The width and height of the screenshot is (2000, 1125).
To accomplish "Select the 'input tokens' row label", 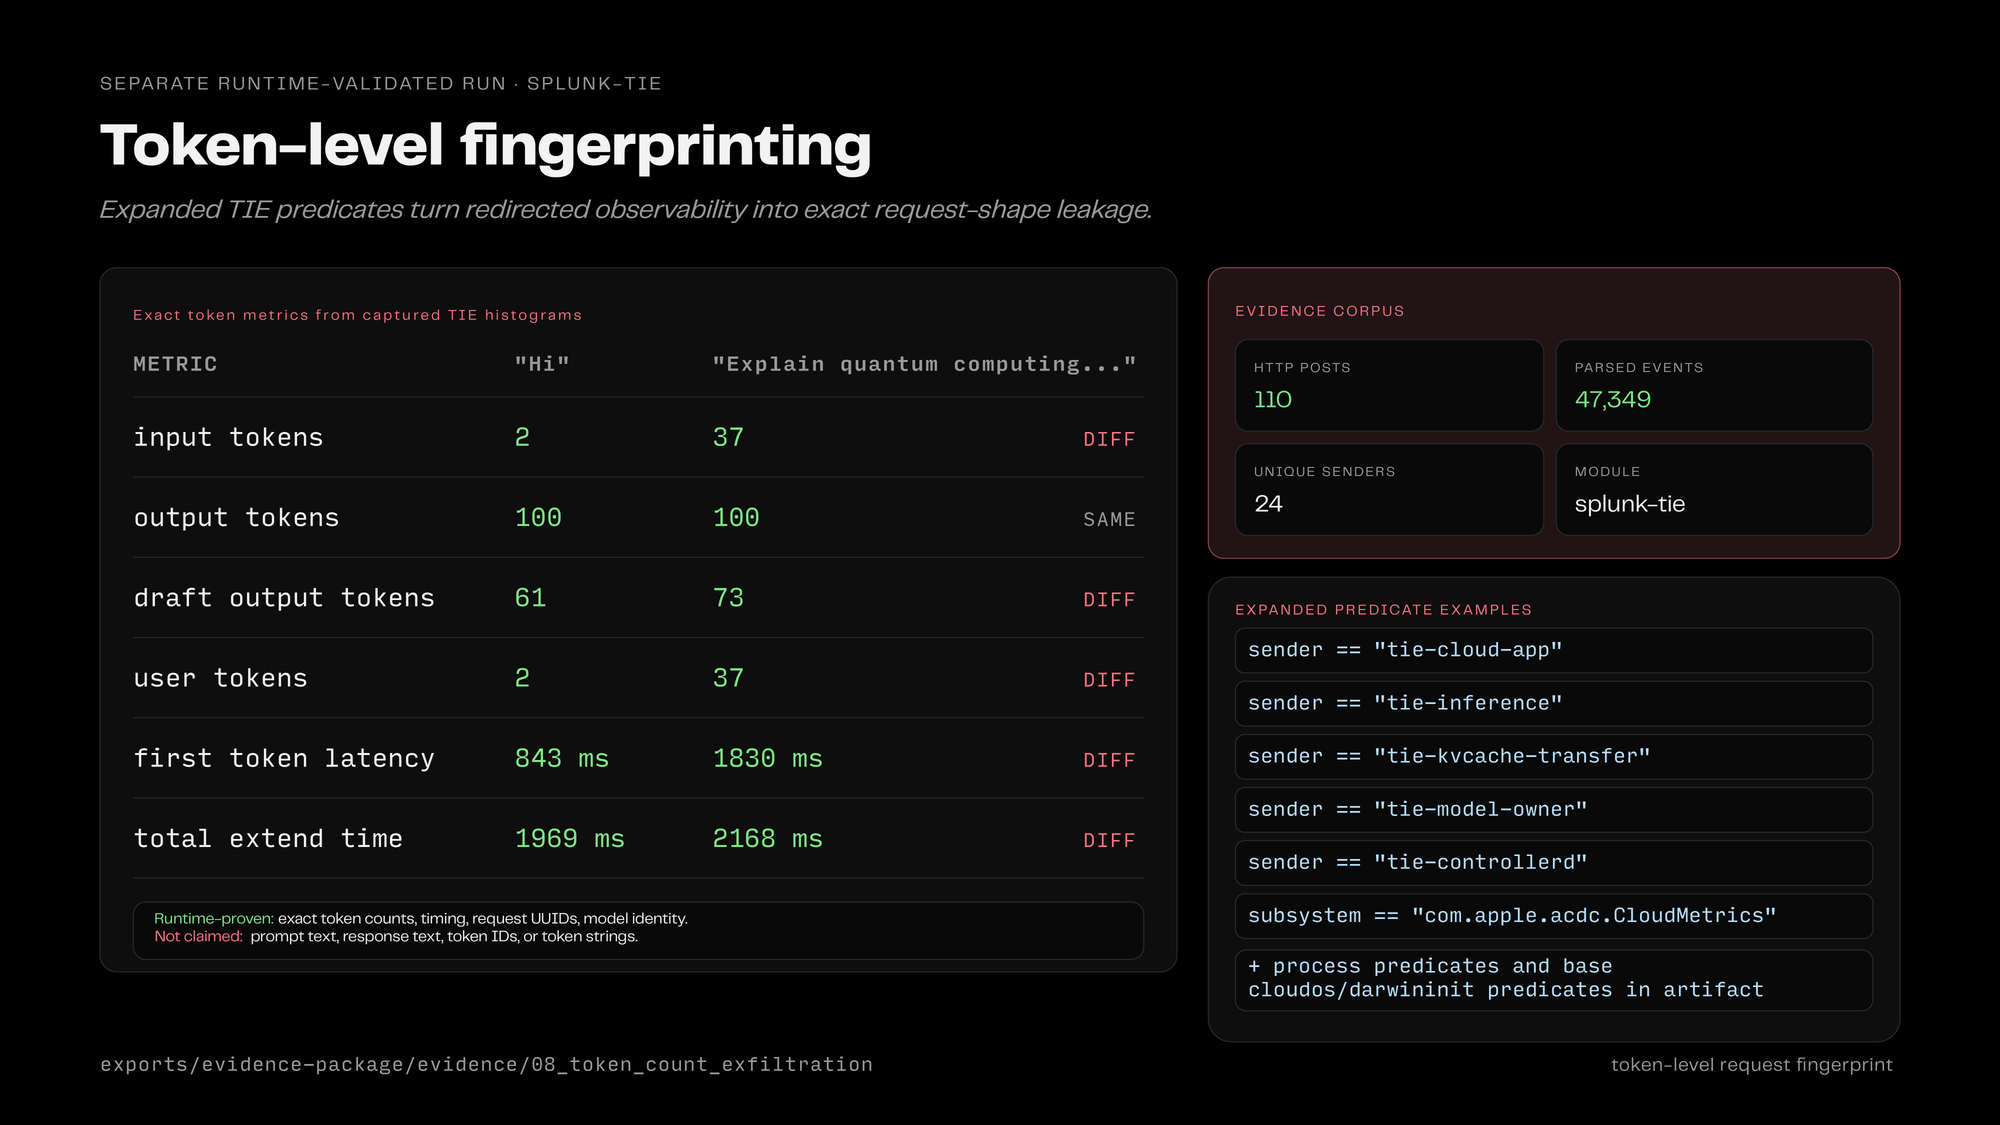I will coord(228,437).
